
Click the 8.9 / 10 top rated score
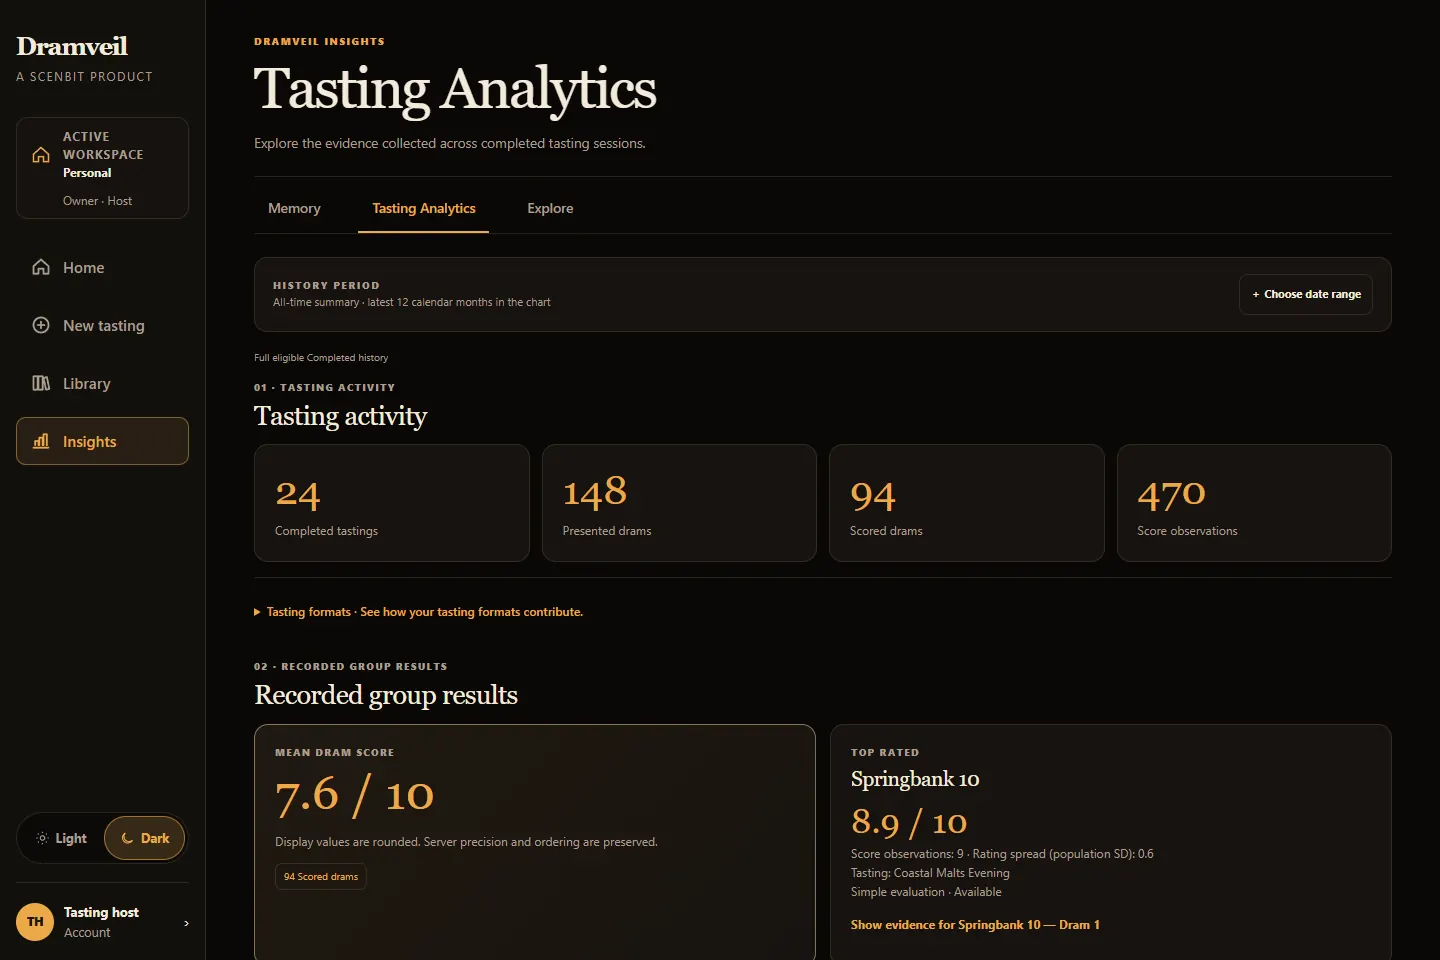point(909,822)
